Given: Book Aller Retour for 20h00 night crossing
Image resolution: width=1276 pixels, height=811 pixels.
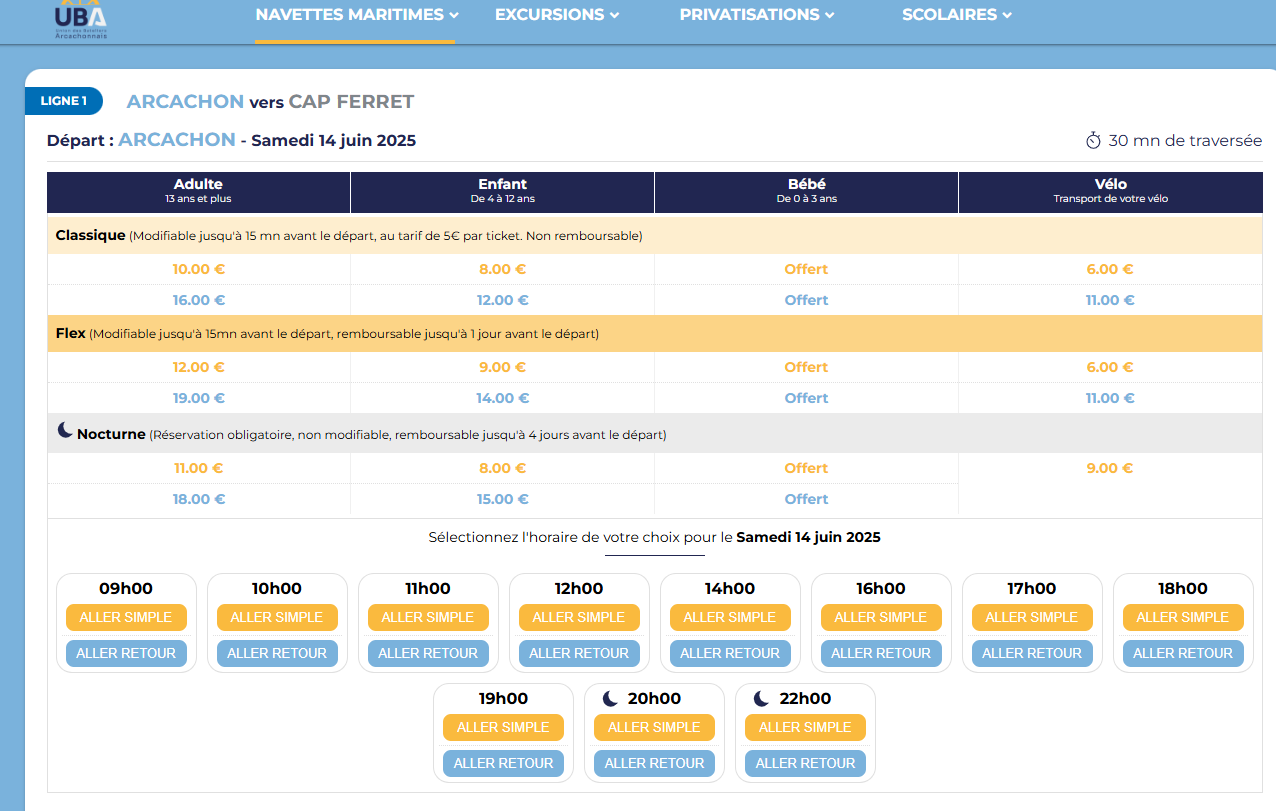Looking at the screenshot, I should click(654, 763).
